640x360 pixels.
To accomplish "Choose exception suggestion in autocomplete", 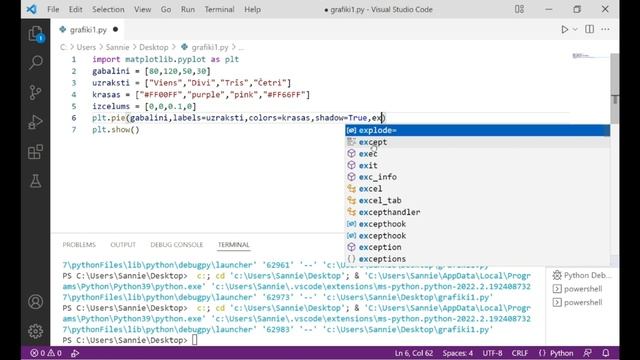I will coord(478,247).
